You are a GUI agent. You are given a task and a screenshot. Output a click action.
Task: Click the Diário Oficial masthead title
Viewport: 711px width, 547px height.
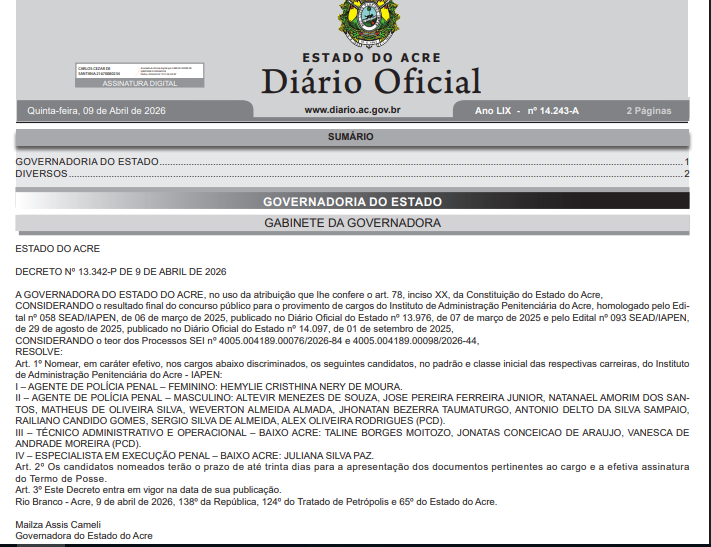[x=371, y=81]
